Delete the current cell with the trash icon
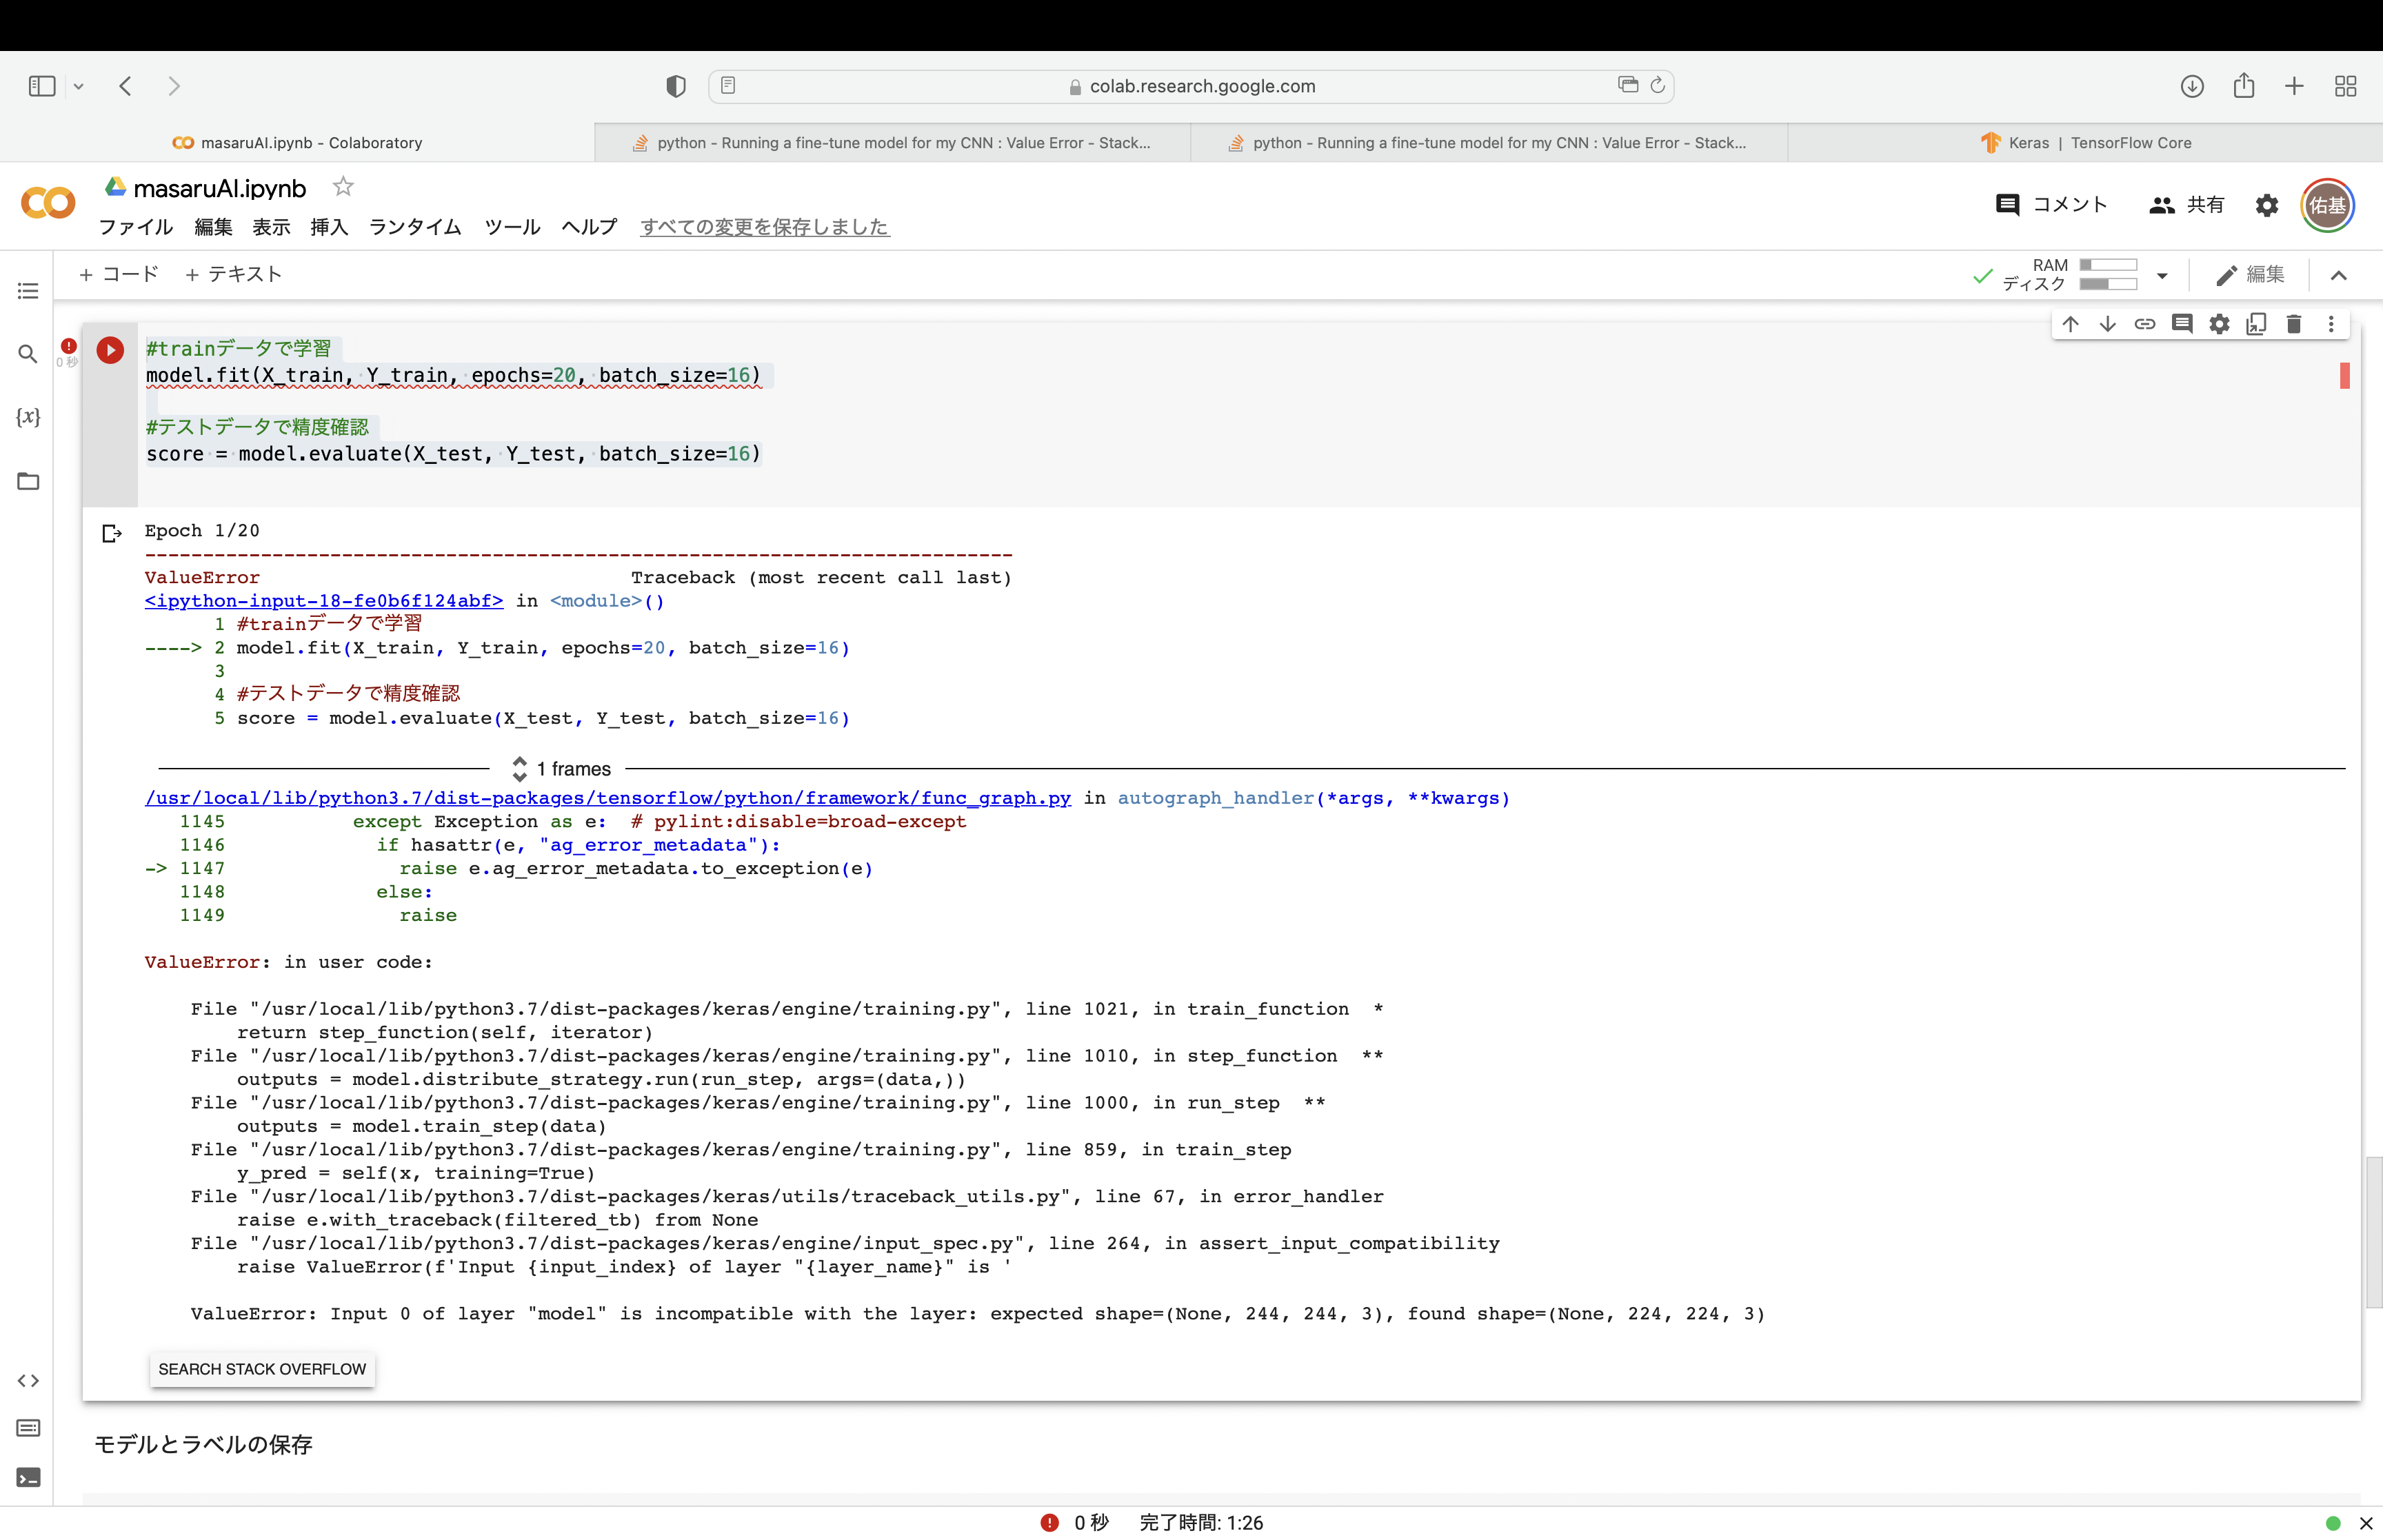 click(x=2294, y=324)
